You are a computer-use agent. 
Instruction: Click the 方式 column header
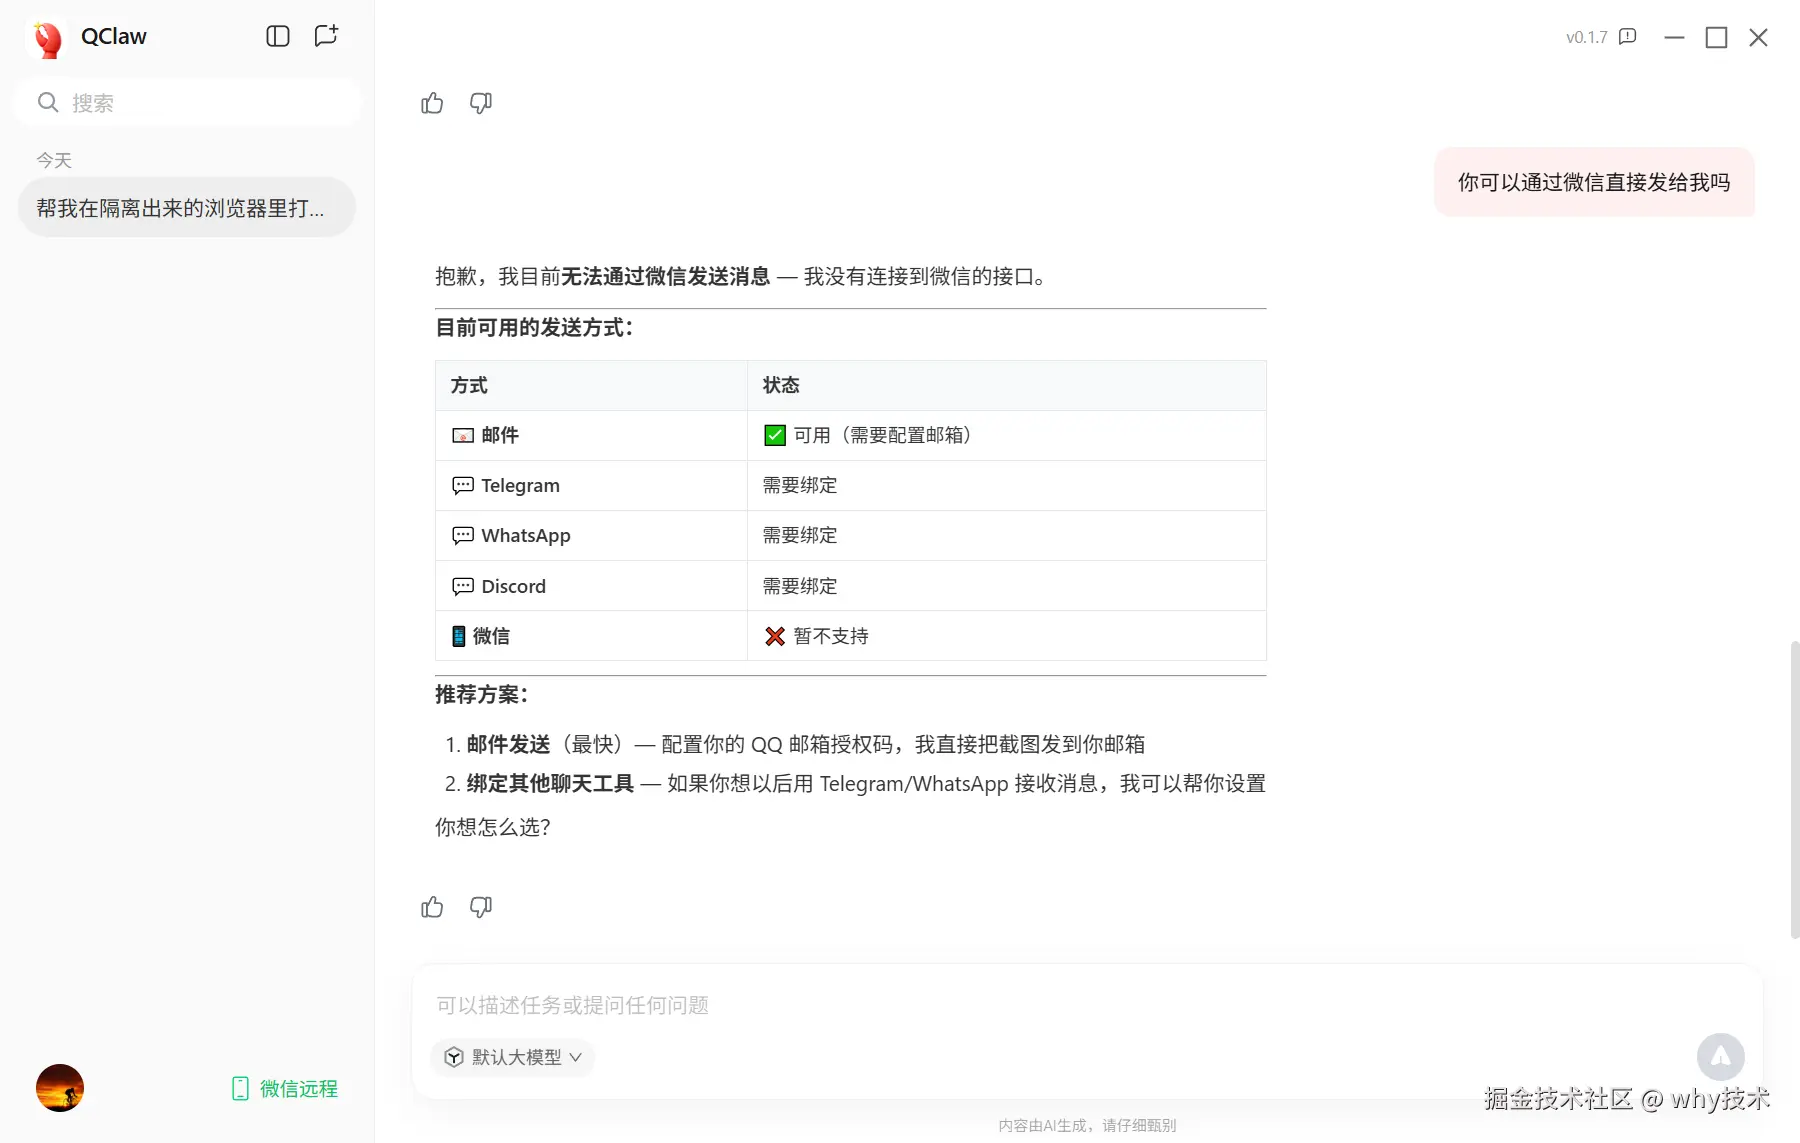pos(591,385)
